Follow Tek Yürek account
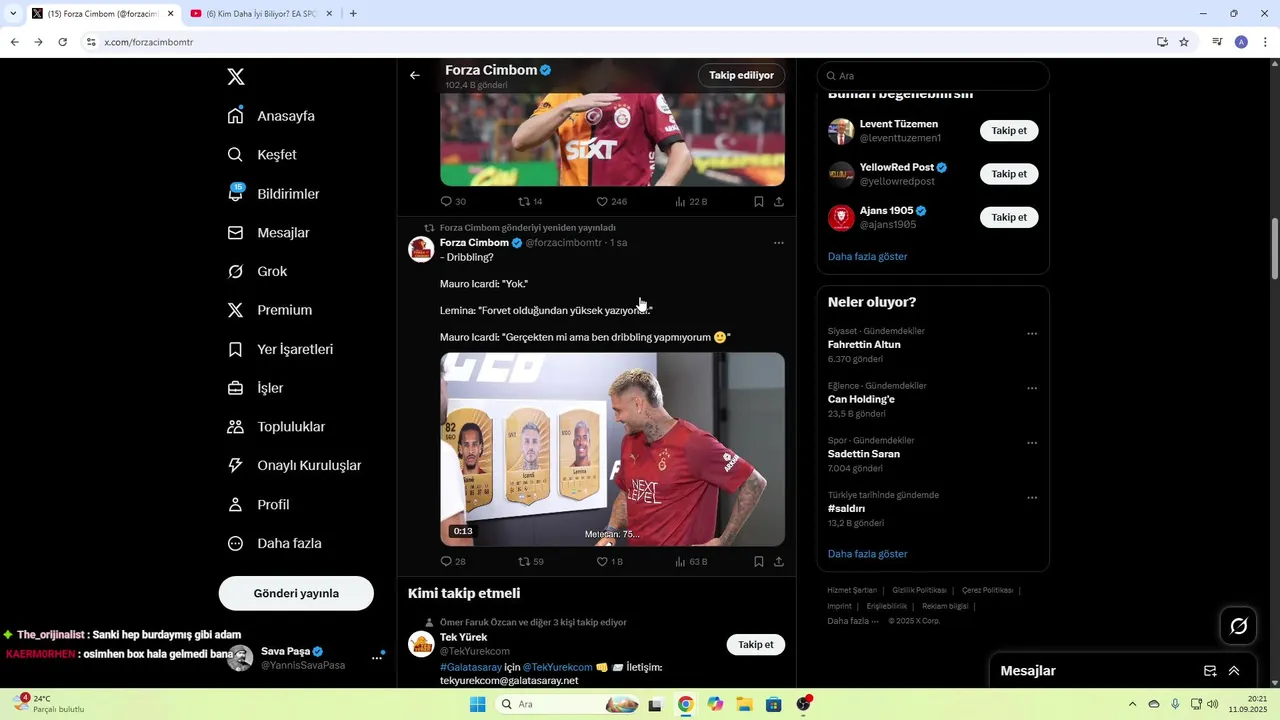Screen dimensions: 1280x720 [x=755, y=645]
